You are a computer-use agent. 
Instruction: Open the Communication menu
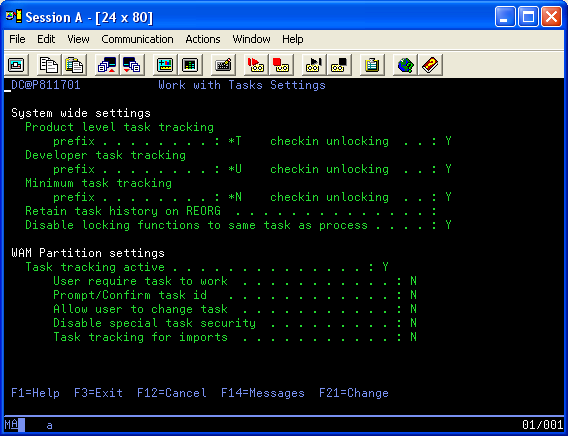click(137, 39)
